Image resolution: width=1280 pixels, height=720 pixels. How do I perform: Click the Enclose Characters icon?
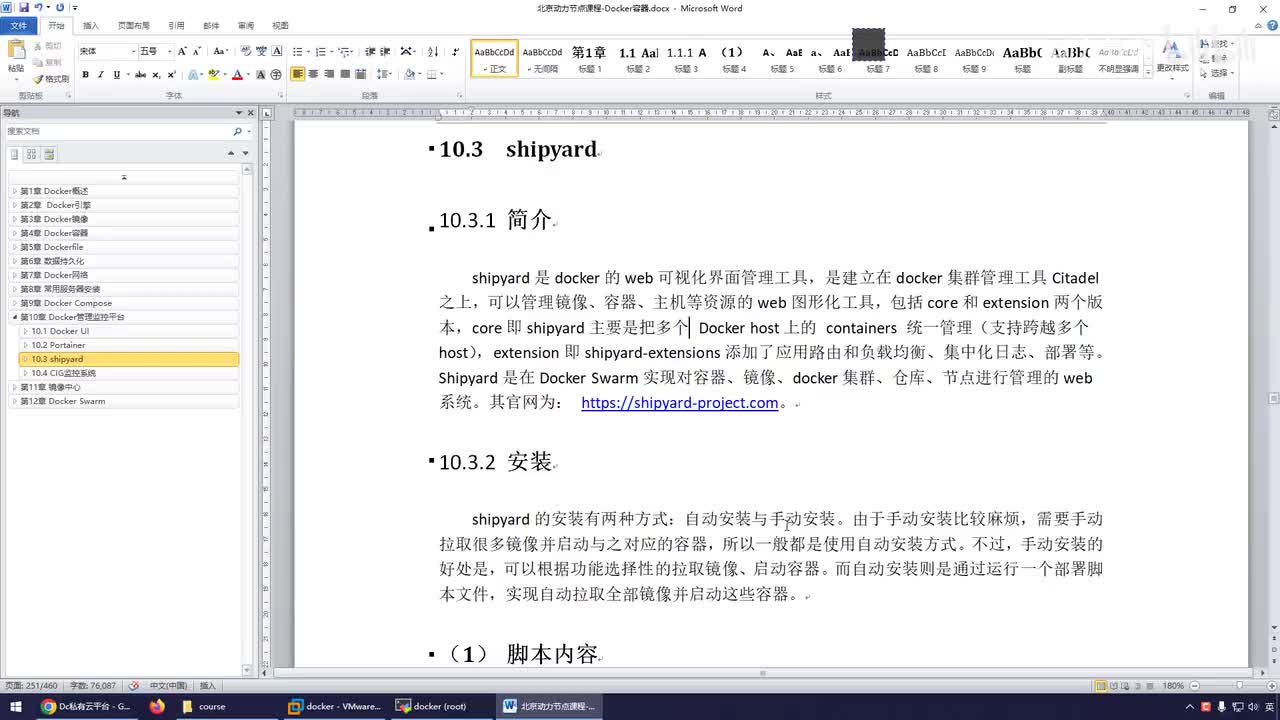[x=276, y=74]
